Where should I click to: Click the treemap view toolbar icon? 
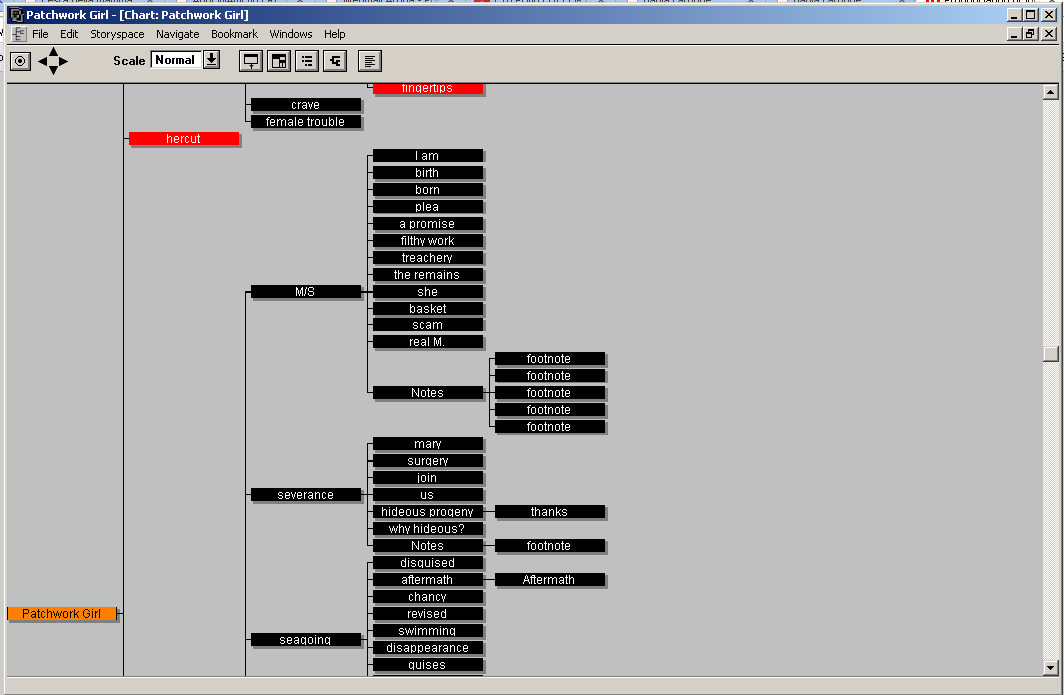(279, 61)
